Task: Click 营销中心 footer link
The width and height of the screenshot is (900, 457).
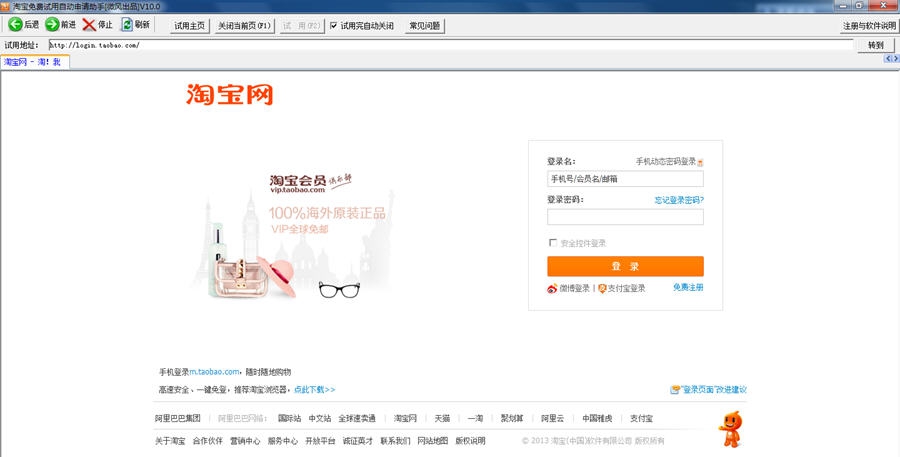Action: tap(245, 441)
